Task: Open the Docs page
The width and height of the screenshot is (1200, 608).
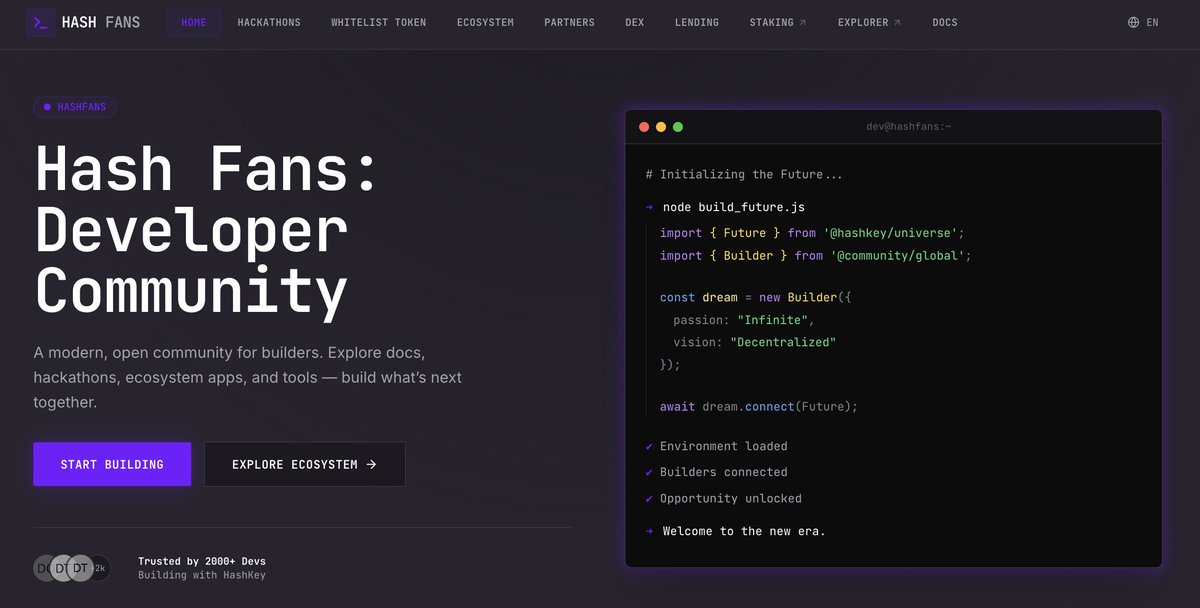Action: pos(945,22)
